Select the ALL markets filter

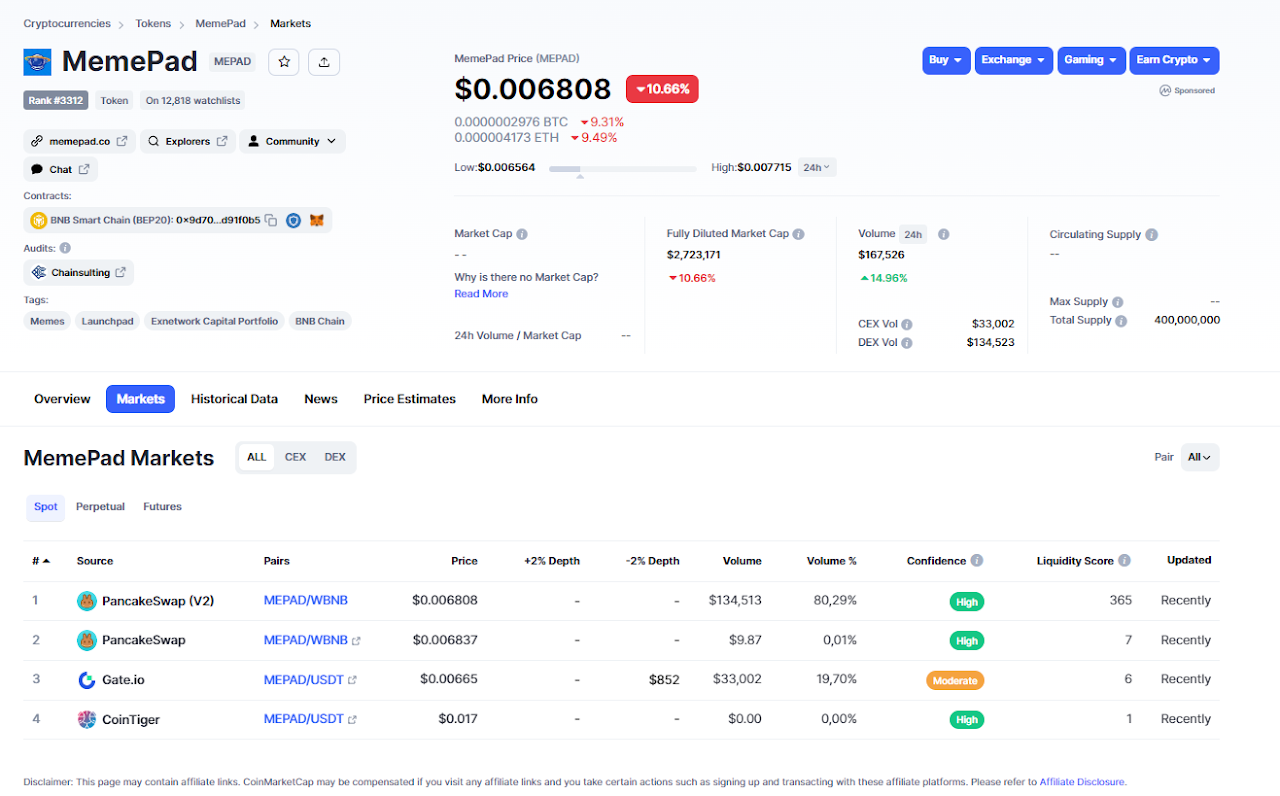point(257,457)
